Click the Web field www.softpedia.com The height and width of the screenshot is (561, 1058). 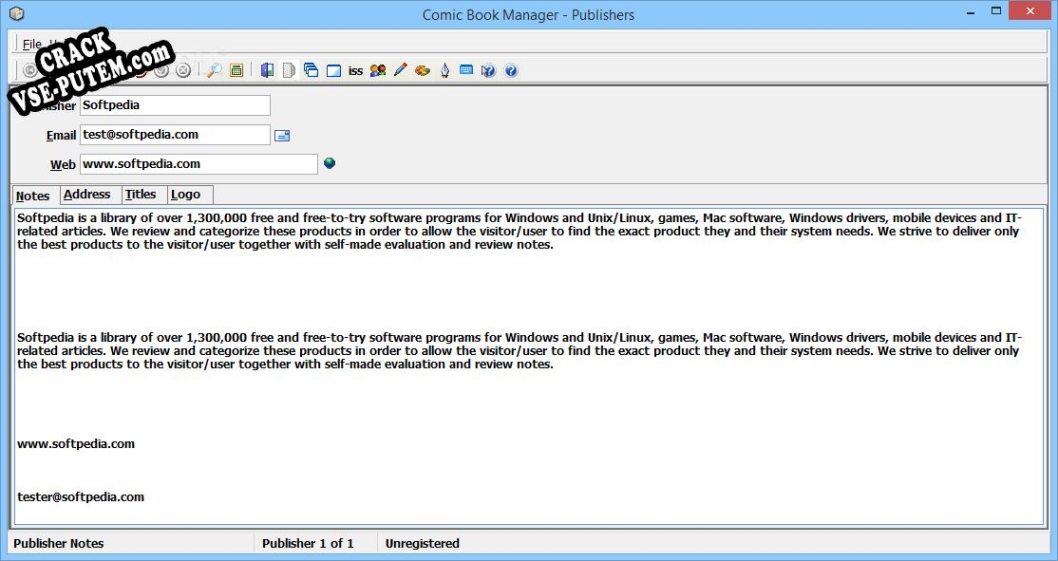click(199, 164)
